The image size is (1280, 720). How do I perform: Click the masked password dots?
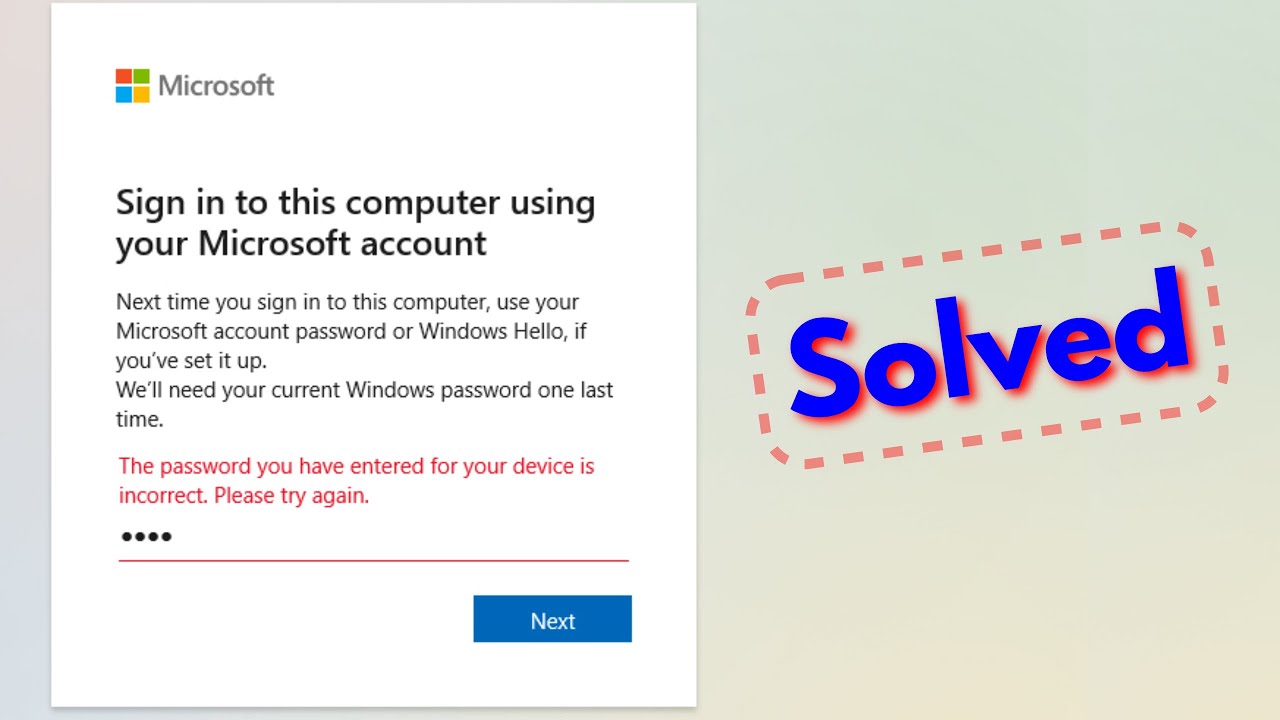[x=146, y=538]
